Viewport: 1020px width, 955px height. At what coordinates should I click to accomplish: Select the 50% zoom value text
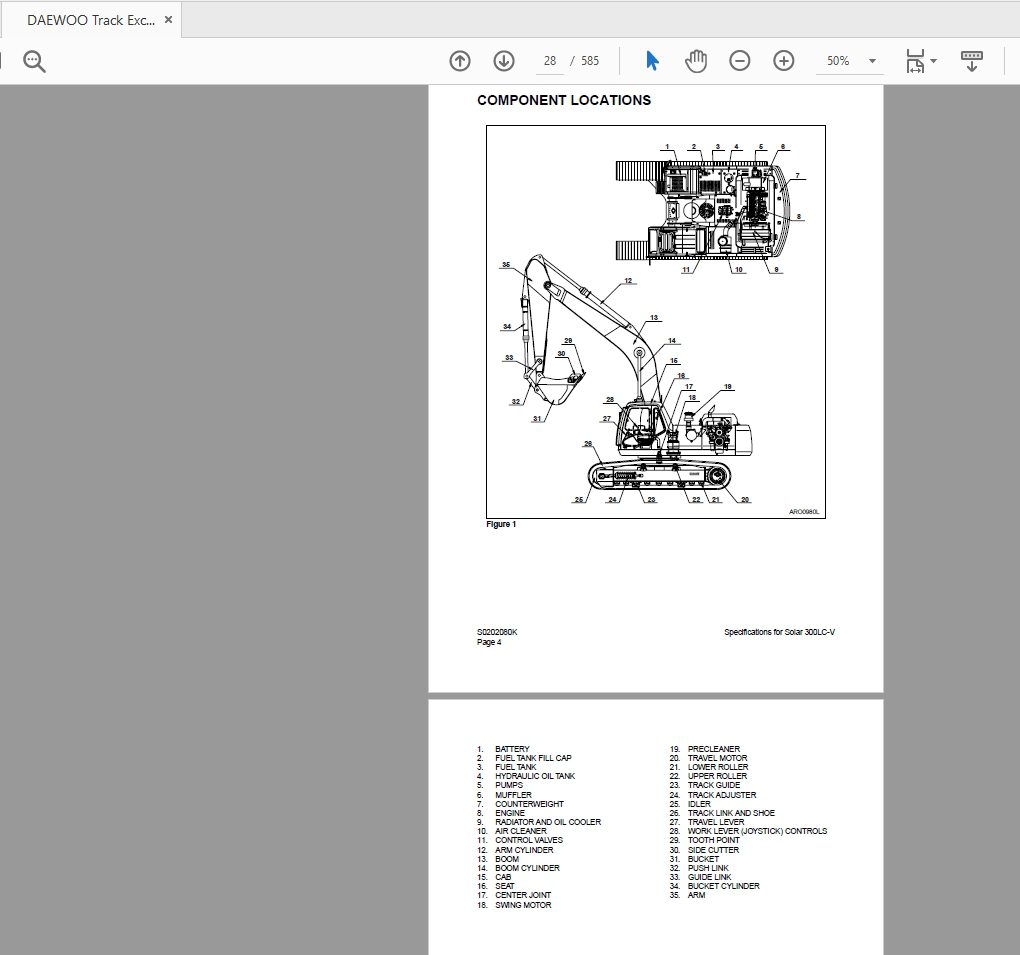click(x=838, y=61)
